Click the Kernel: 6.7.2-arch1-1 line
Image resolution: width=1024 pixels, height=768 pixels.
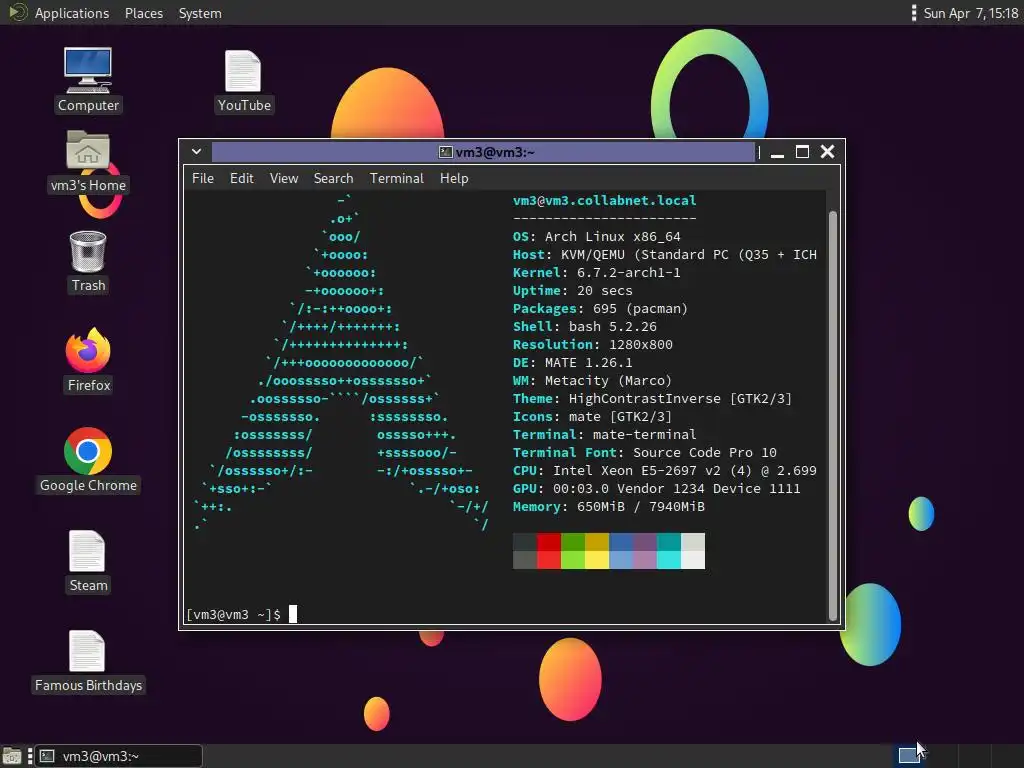click(597, 272)
